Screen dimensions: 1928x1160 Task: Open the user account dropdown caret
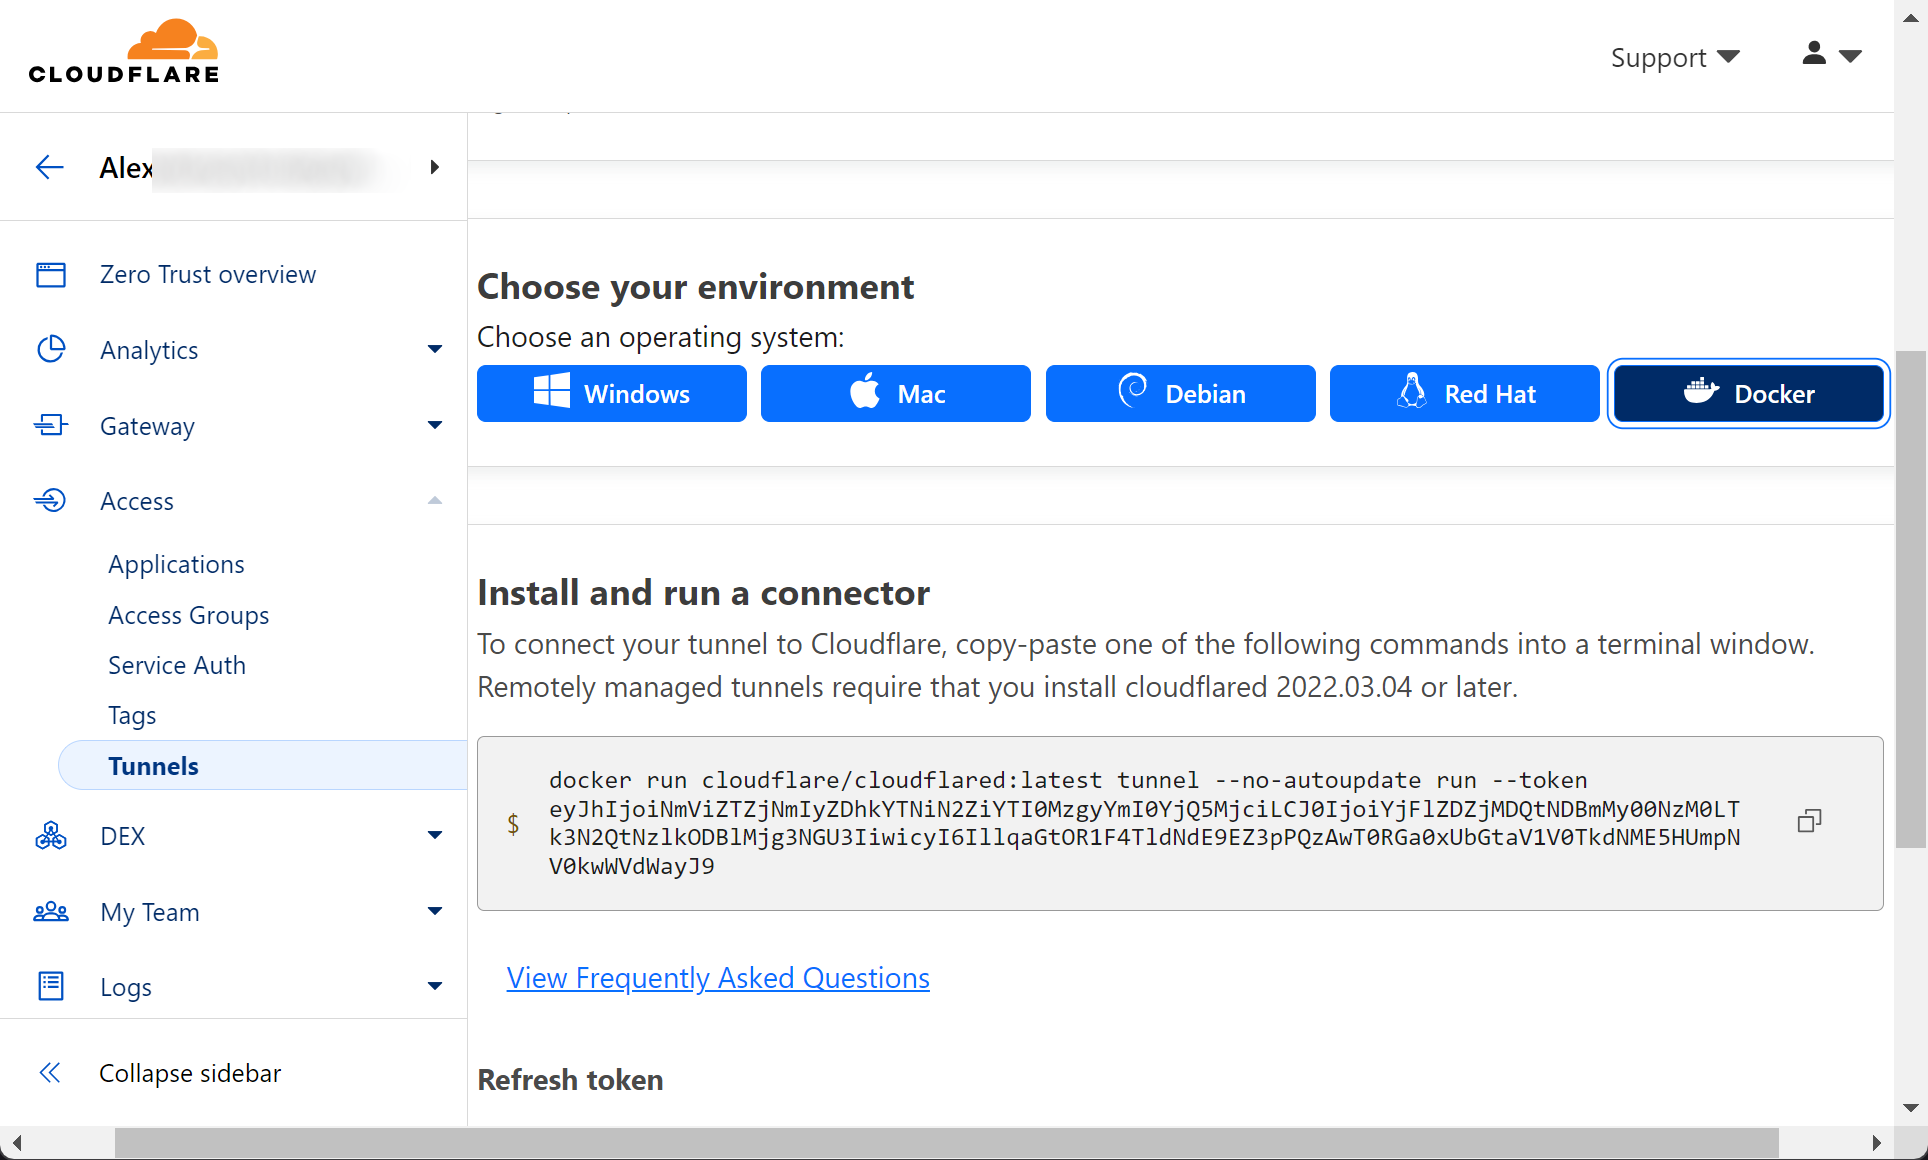click(x=1851, y=56)
